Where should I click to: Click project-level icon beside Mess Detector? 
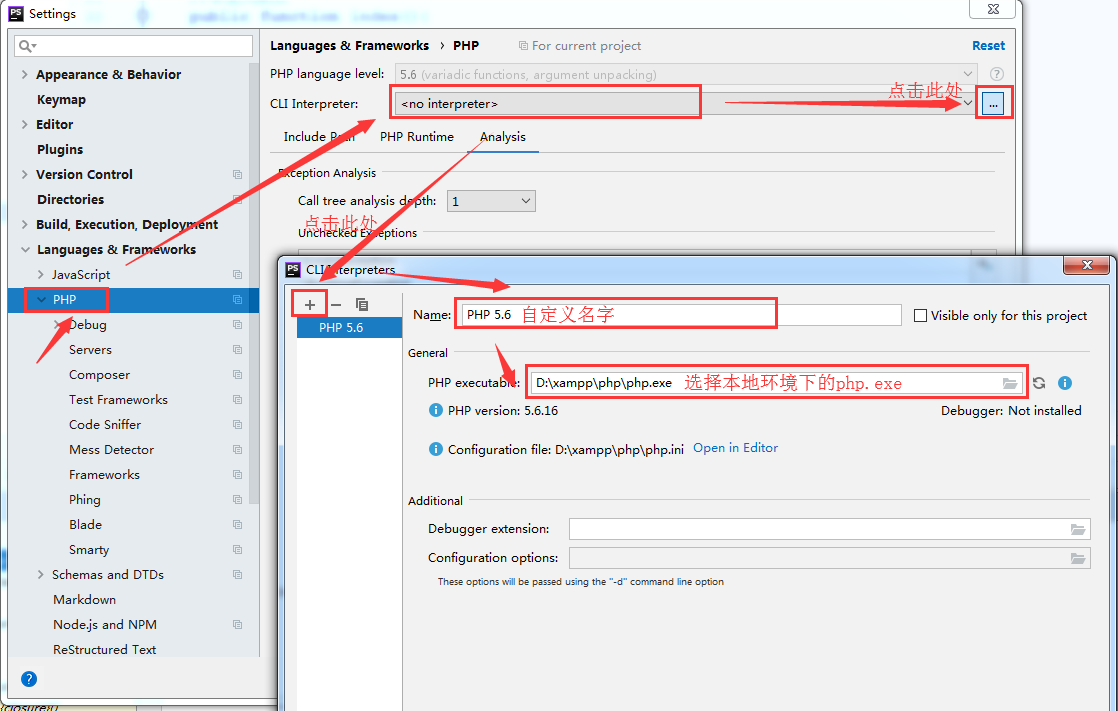tap(237, 449)
